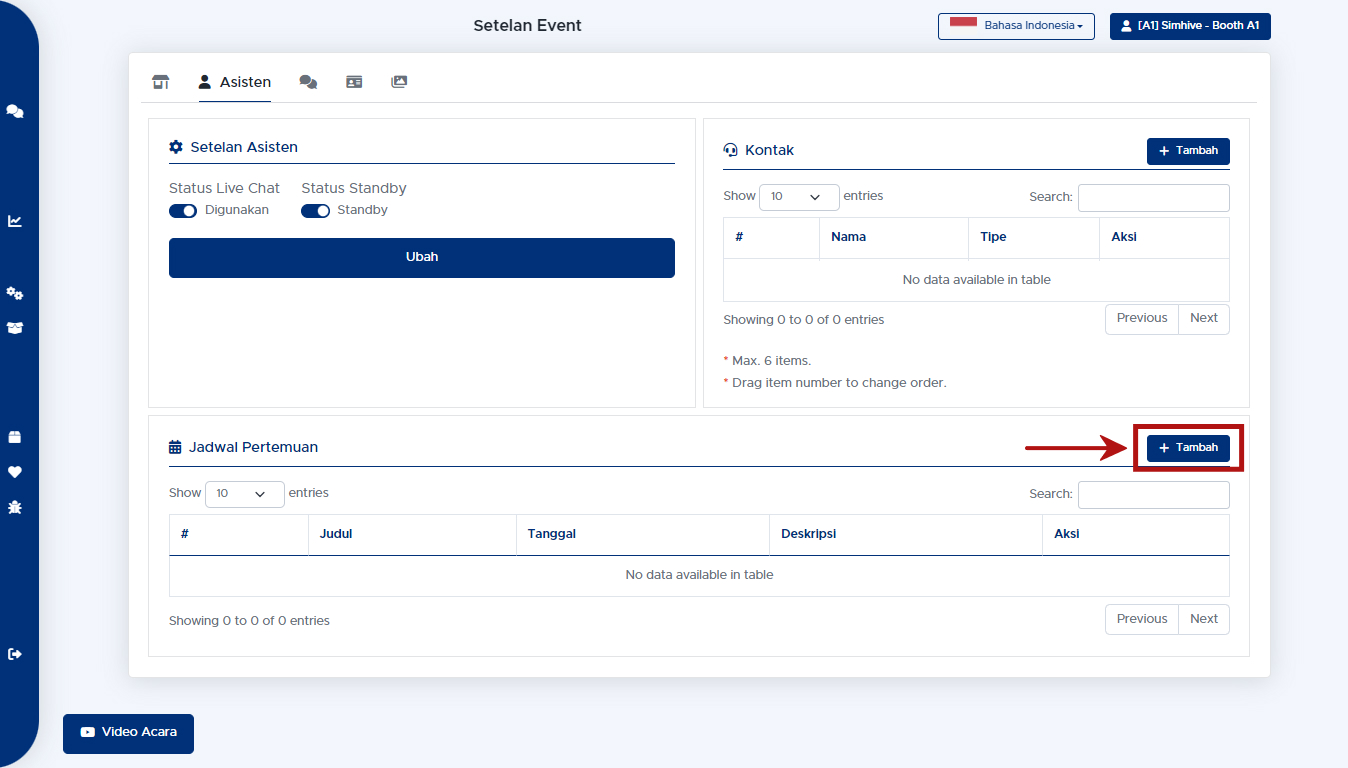Click the heart icon in the sidebar
The height and width of the screenshot is (768, 1348).
pos(15,472)
